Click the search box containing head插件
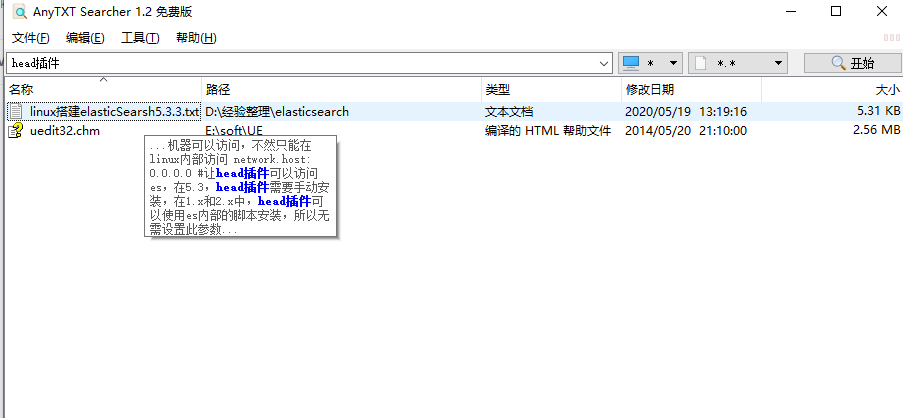 click(x=300, y=63)
